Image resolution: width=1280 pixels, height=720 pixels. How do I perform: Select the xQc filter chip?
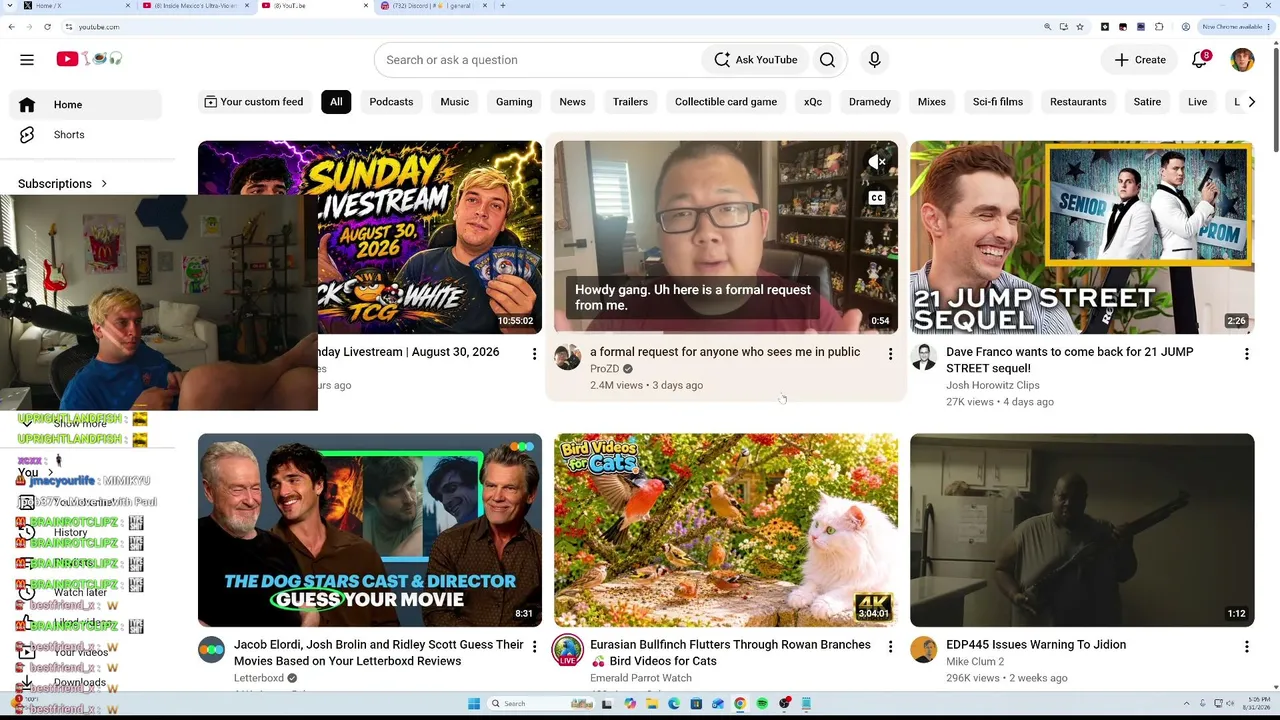click(813, 102)
